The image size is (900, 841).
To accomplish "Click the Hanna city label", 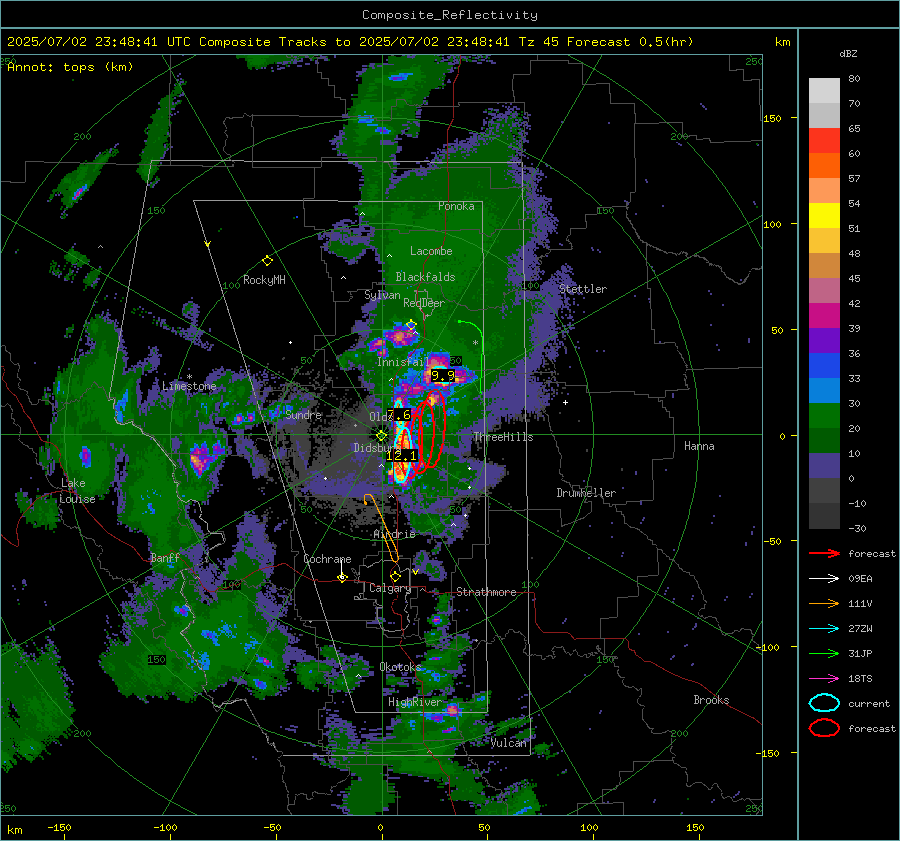I will [x=699, y=446].
